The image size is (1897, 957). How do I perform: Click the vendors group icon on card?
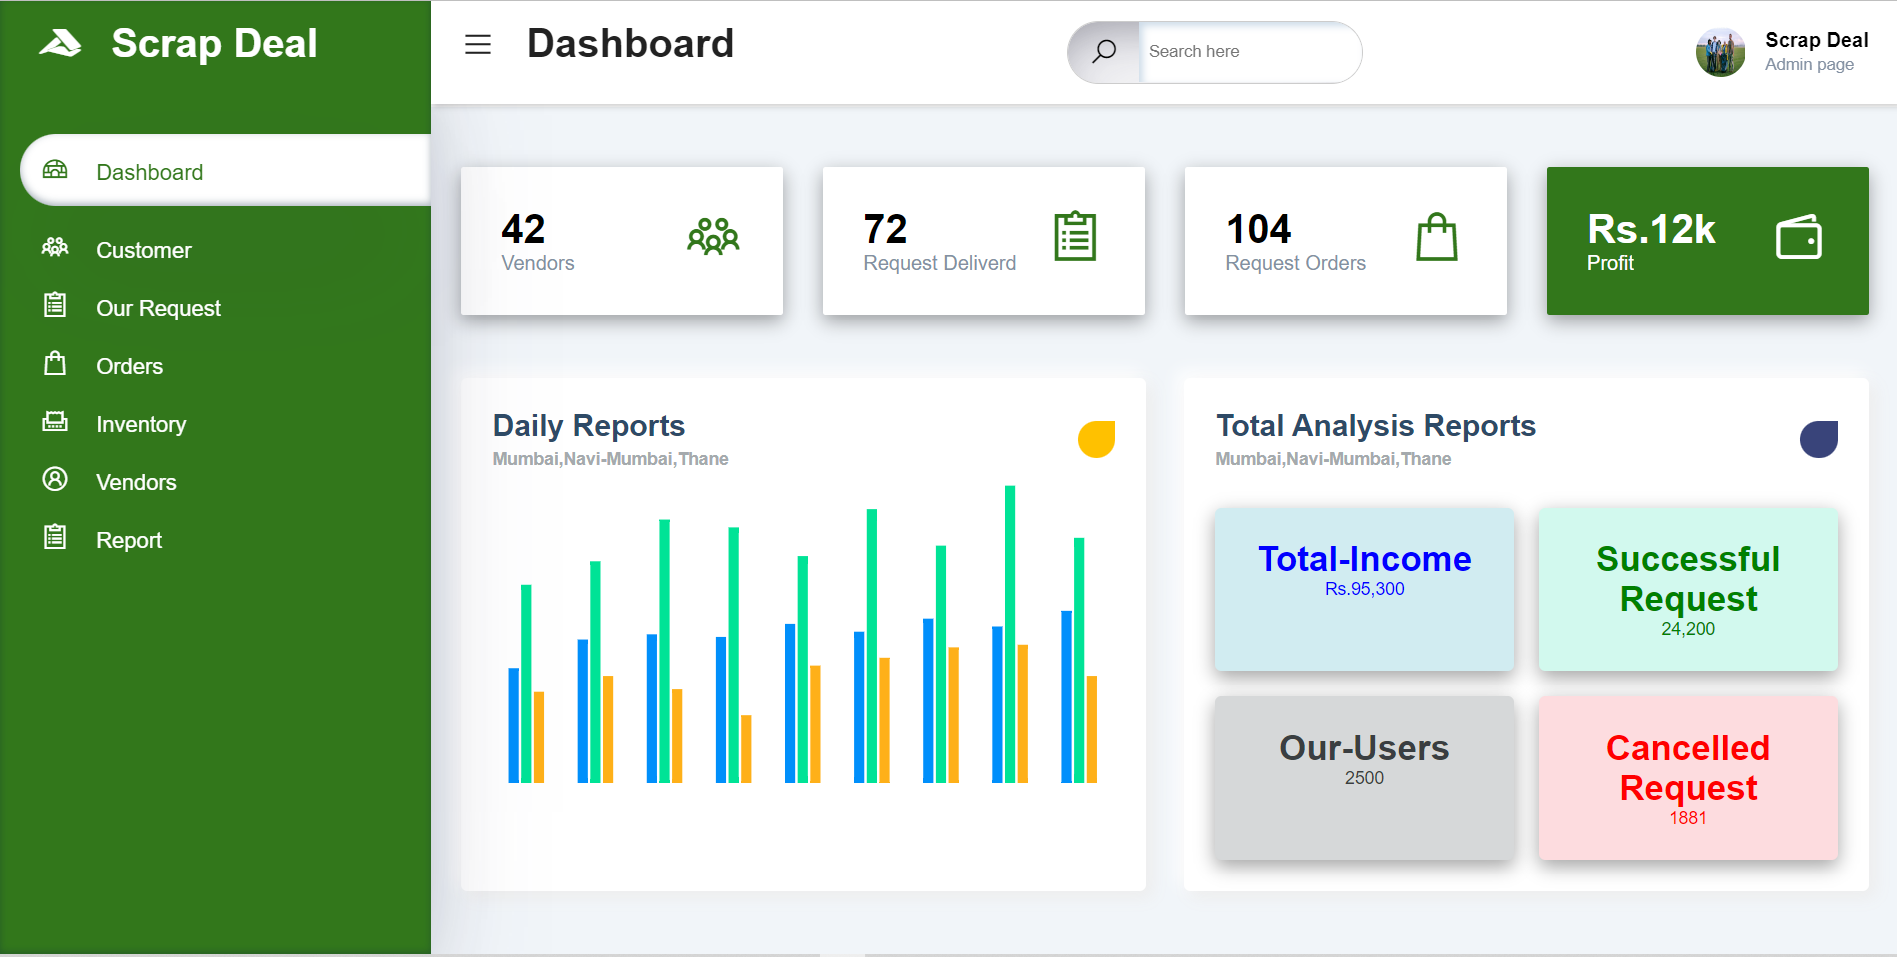pyautogui.click(x=713, y=237)
